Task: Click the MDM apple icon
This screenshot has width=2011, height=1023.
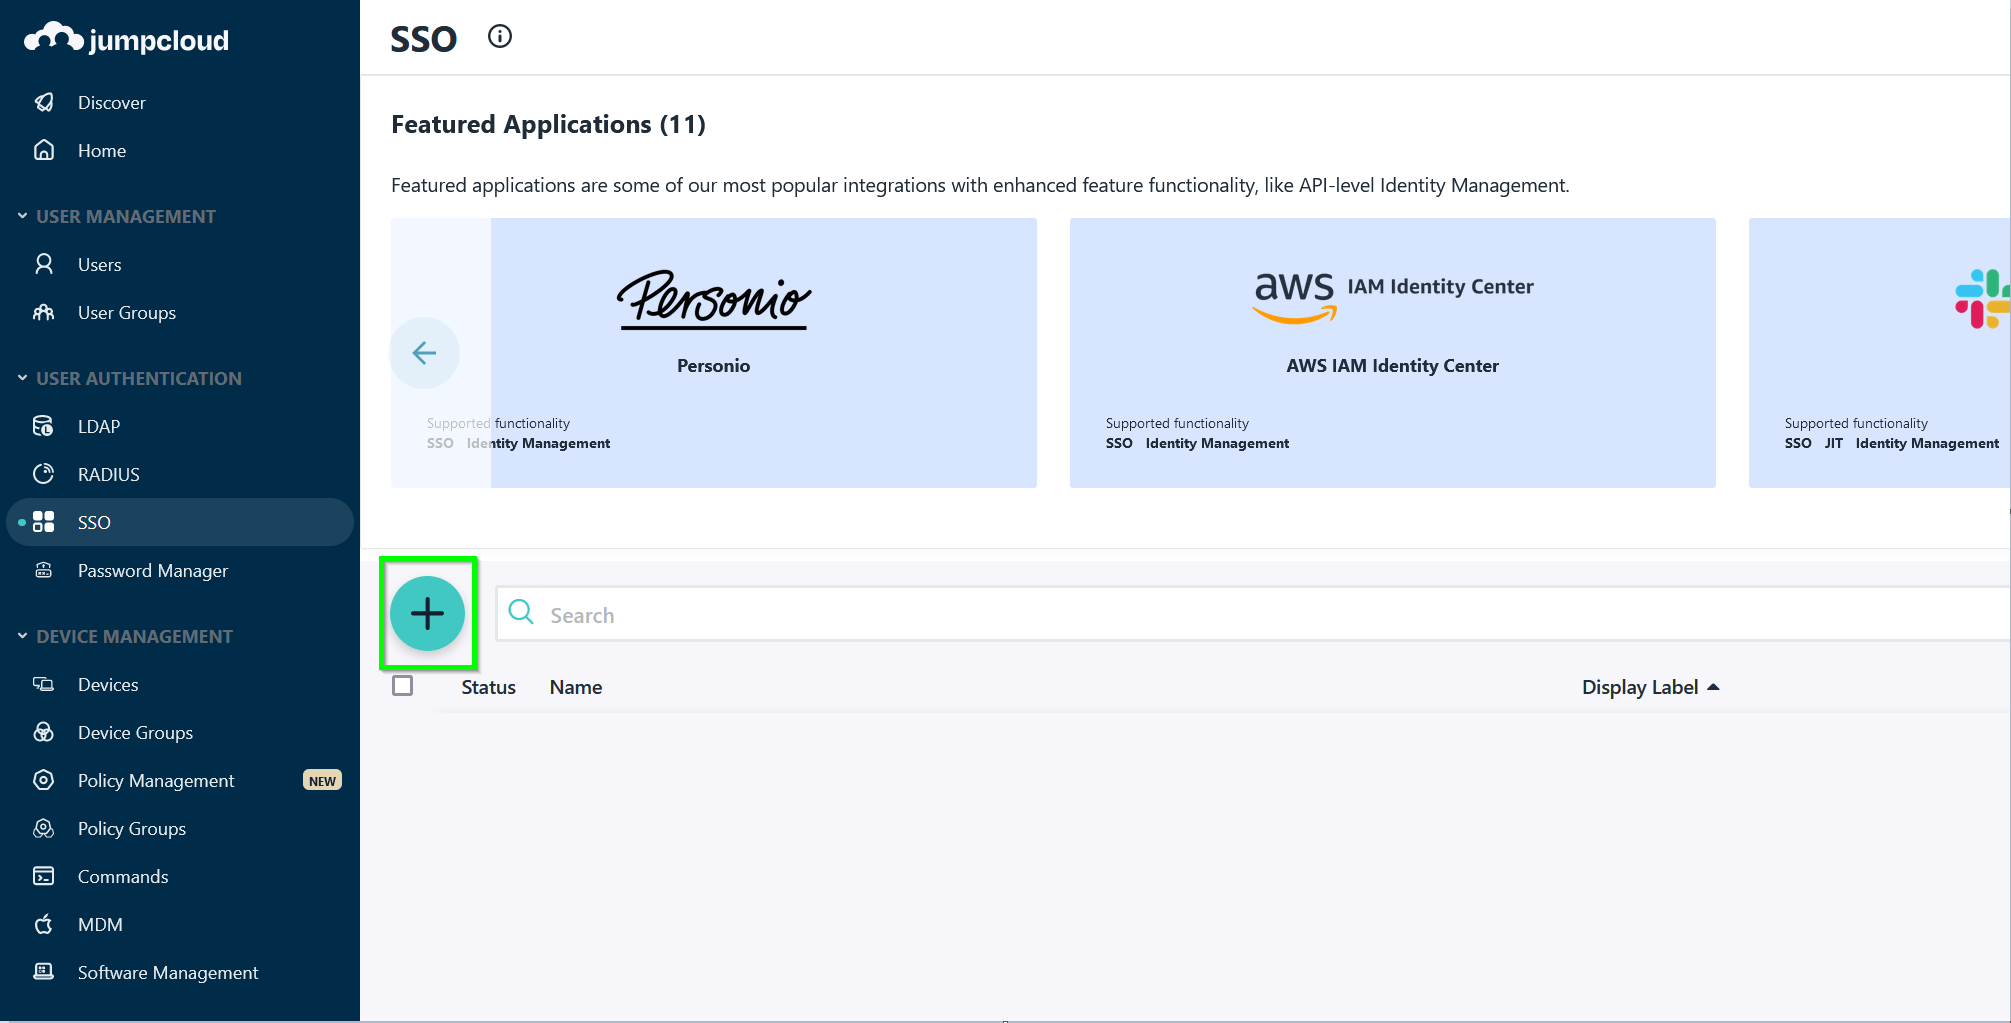Action: point(44,924)
